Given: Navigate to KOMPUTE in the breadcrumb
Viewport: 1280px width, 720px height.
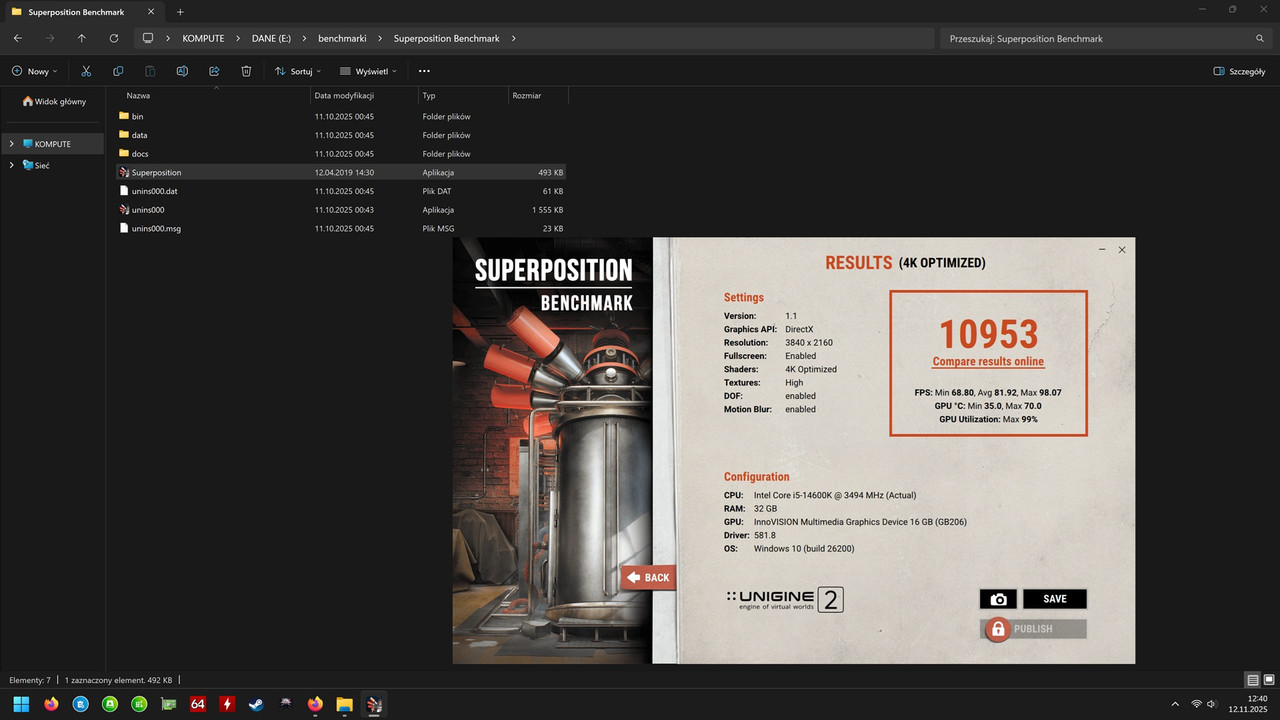Looking at the screenshot, I should tap(203, 38).
